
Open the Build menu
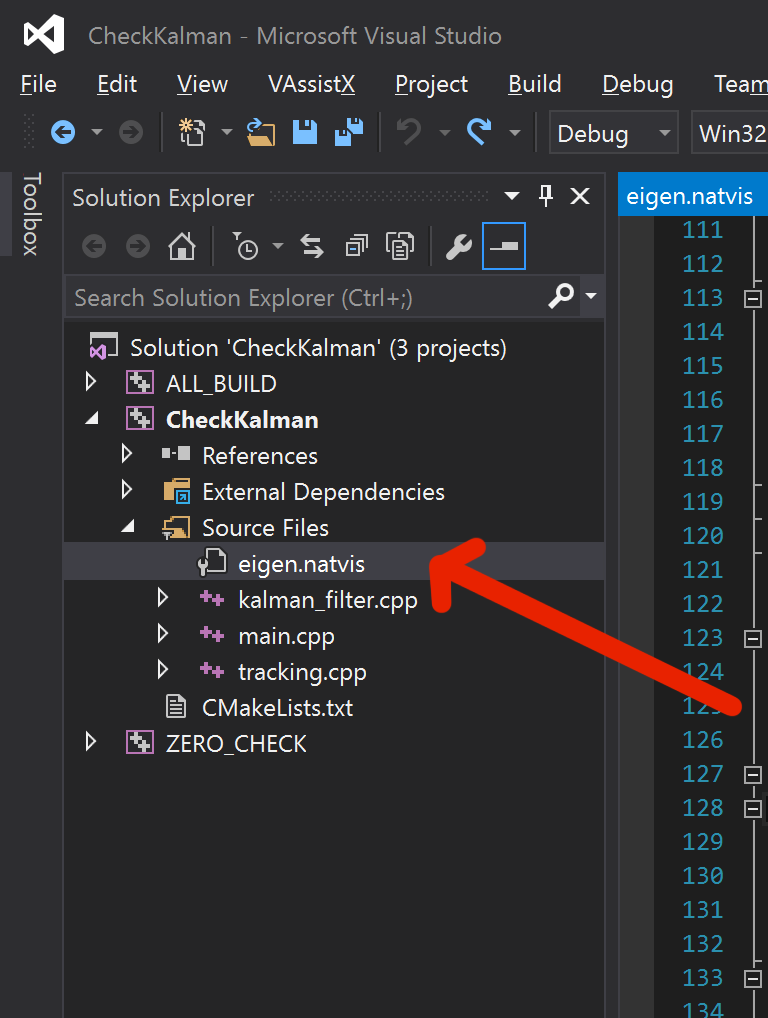click(x=535, y=84)
